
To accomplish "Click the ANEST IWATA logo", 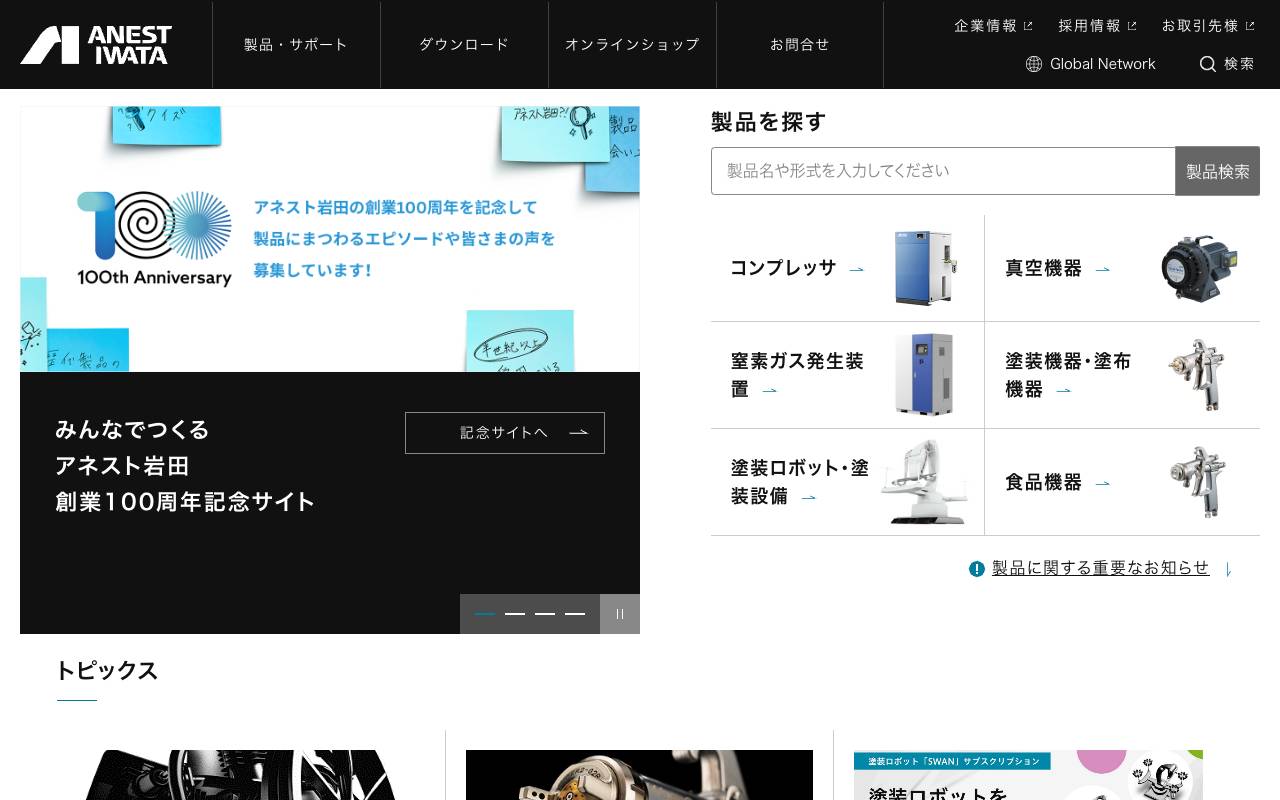I will 95,44.
